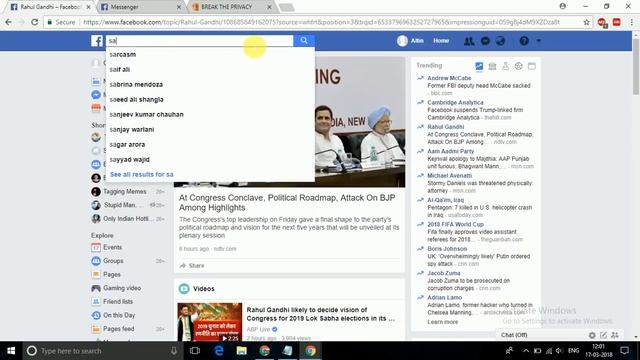Open the Friend Requests icon
The height and width of the screenshot is (360, 640).
[x=469, y=41]
